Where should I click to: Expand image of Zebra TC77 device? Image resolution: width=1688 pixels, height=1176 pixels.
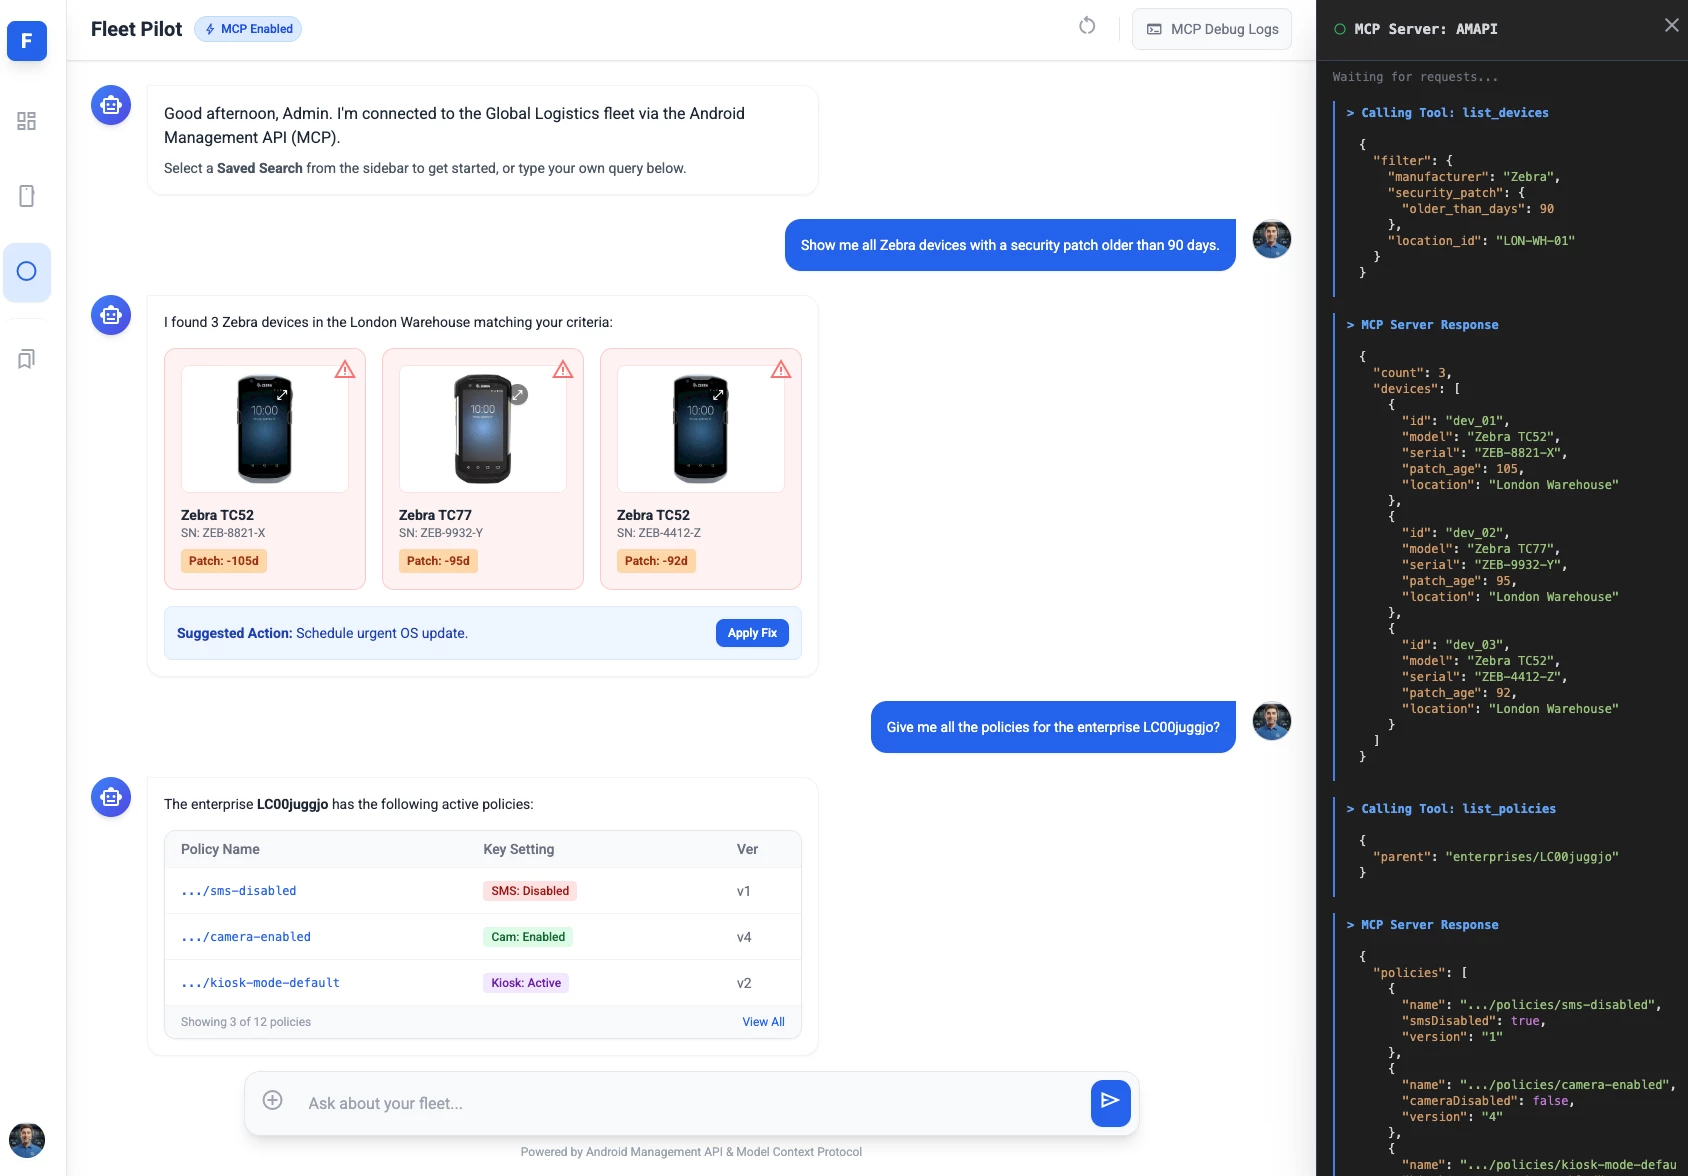[x=519, y=395]
